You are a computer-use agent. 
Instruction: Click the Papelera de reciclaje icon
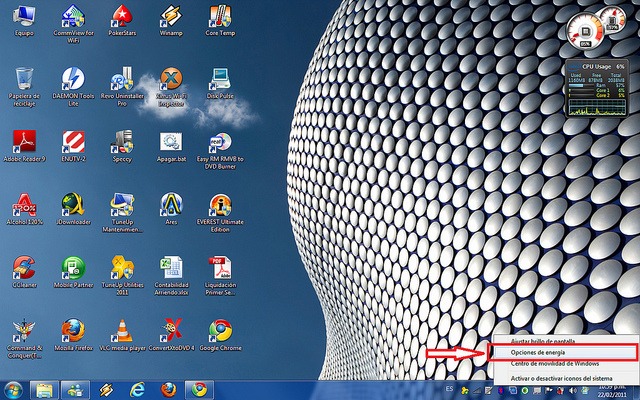click(23, 80)
